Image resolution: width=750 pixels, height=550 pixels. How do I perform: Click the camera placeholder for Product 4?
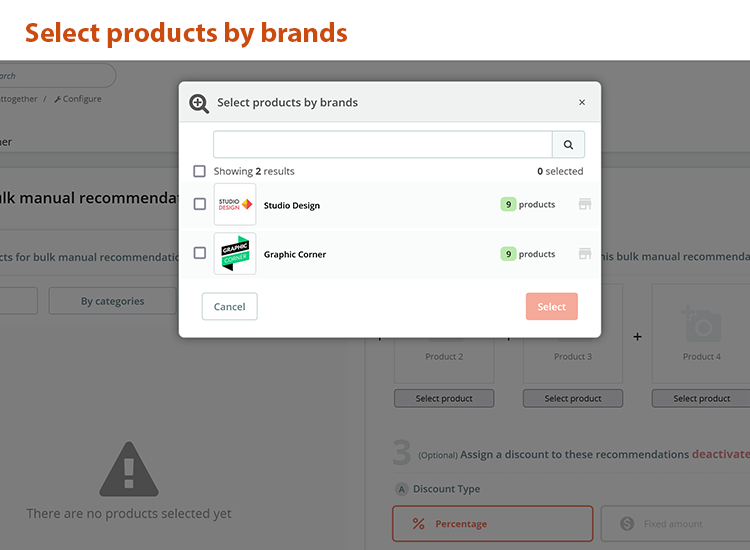coord(701,323)
